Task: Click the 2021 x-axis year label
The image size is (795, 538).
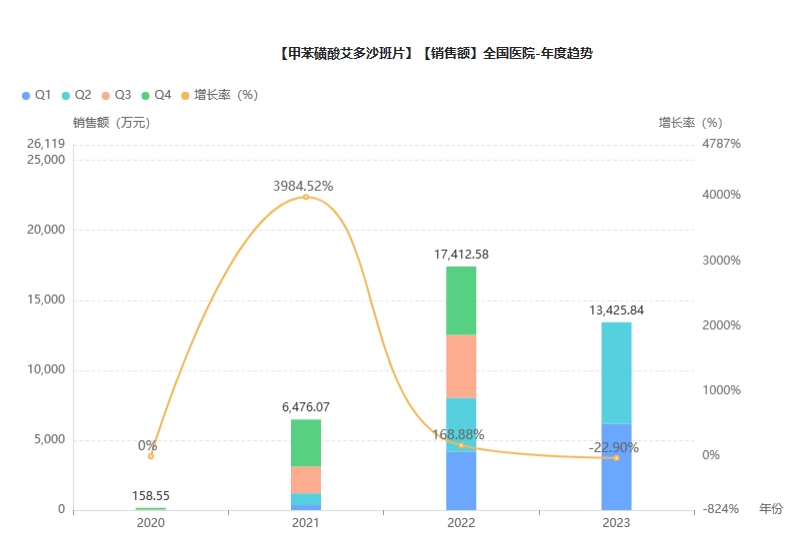Action: pos(306,523)
